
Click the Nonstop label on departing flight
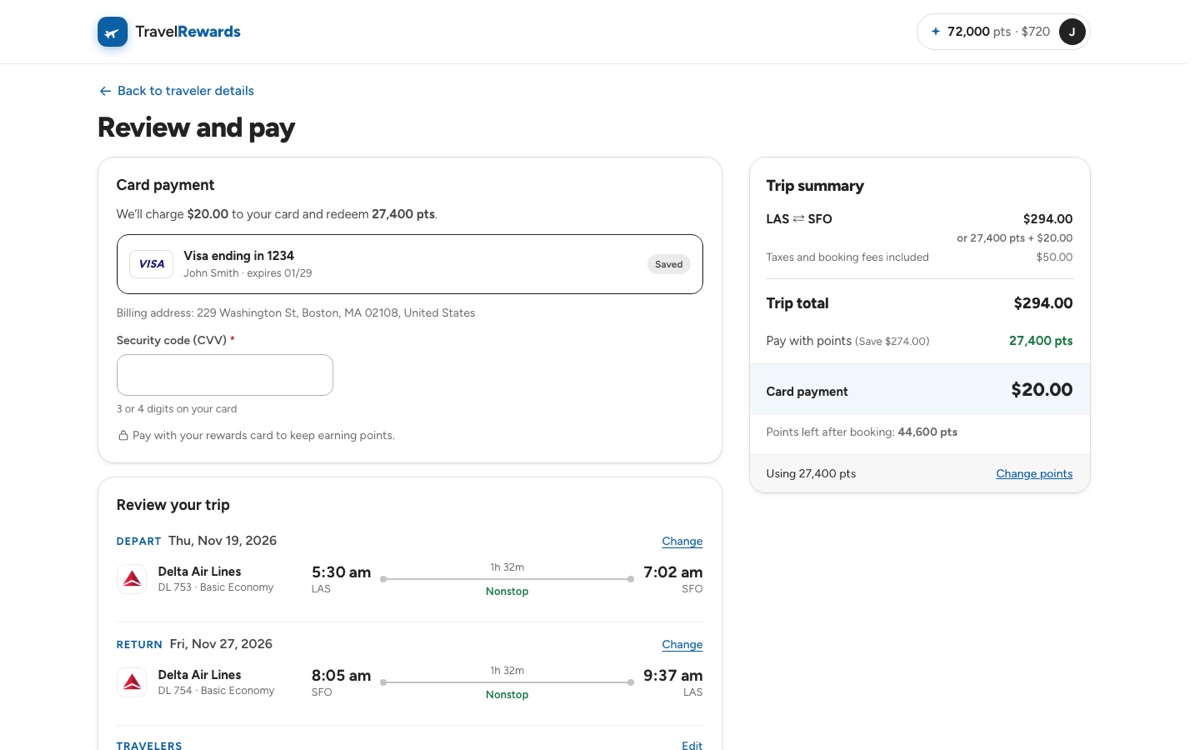pos(507,592)
